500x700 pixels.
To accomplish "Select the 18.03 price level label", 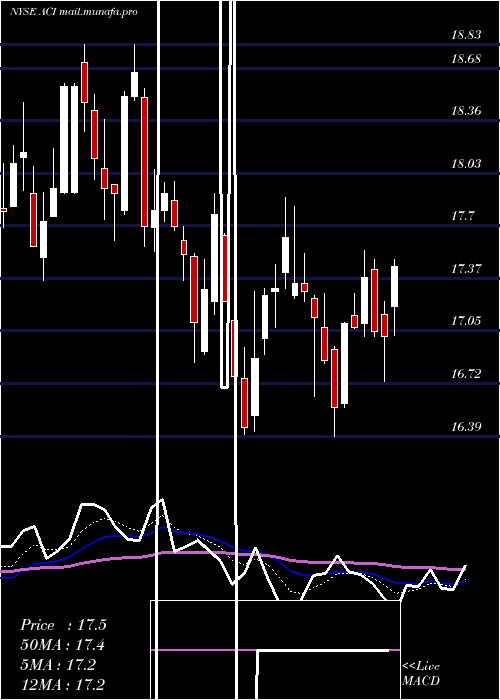I will click(466, 164).
